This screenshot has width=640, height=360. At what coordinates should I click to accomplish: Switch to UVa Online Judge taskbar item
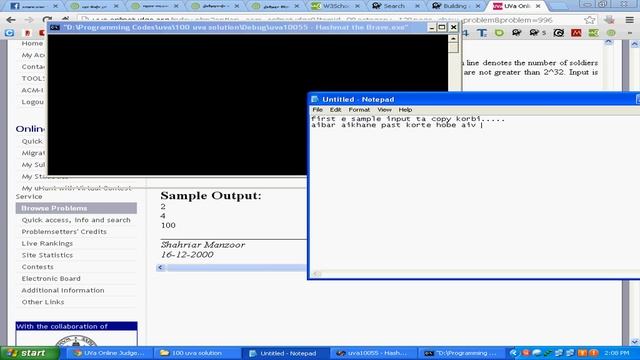[109, 353]
